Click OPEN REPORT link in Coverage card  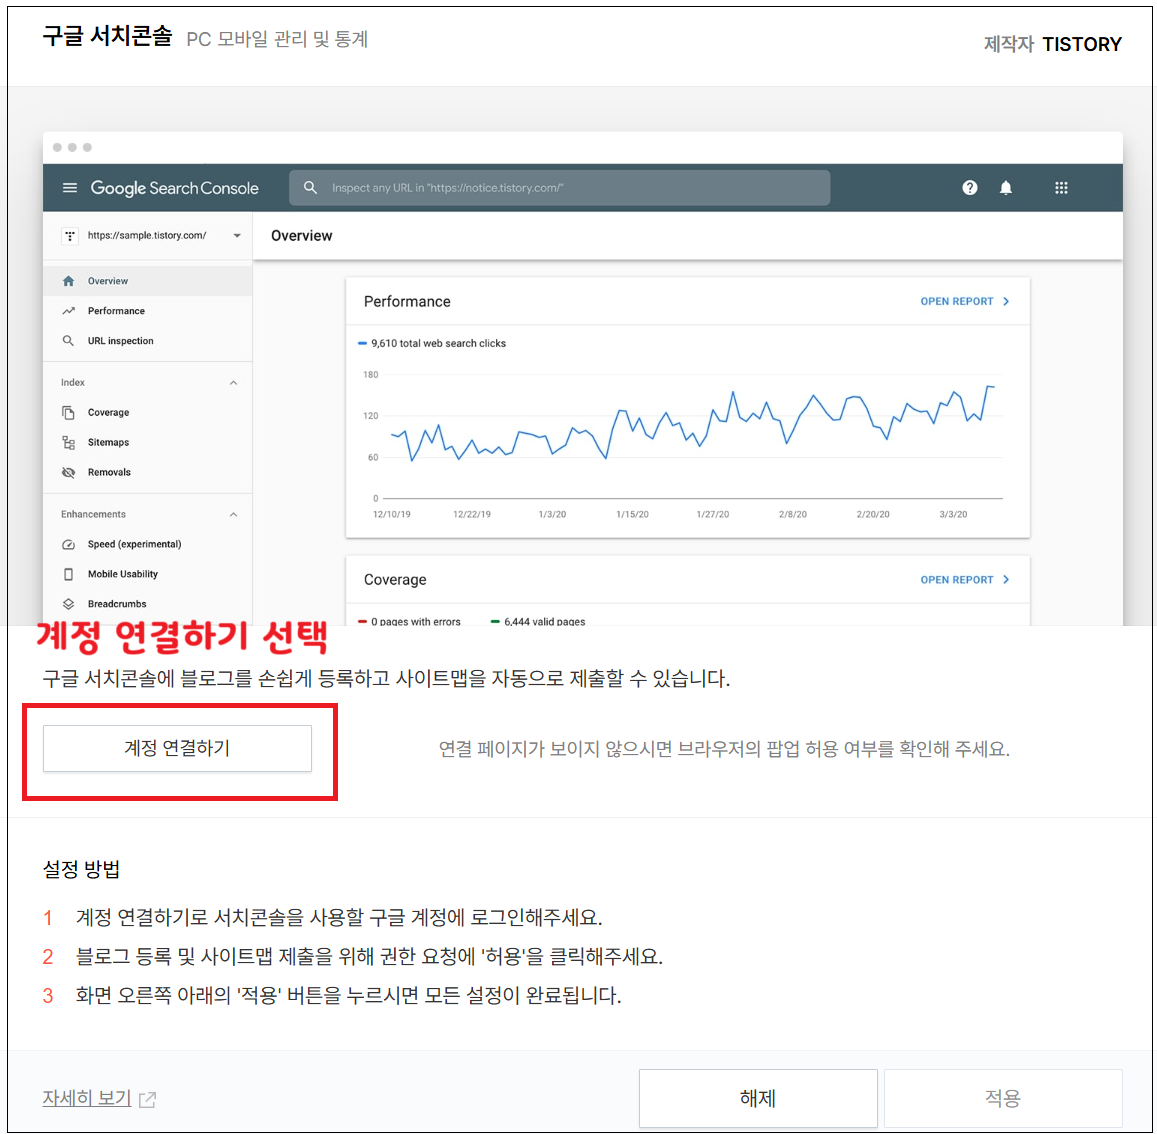tap(956, 579)
